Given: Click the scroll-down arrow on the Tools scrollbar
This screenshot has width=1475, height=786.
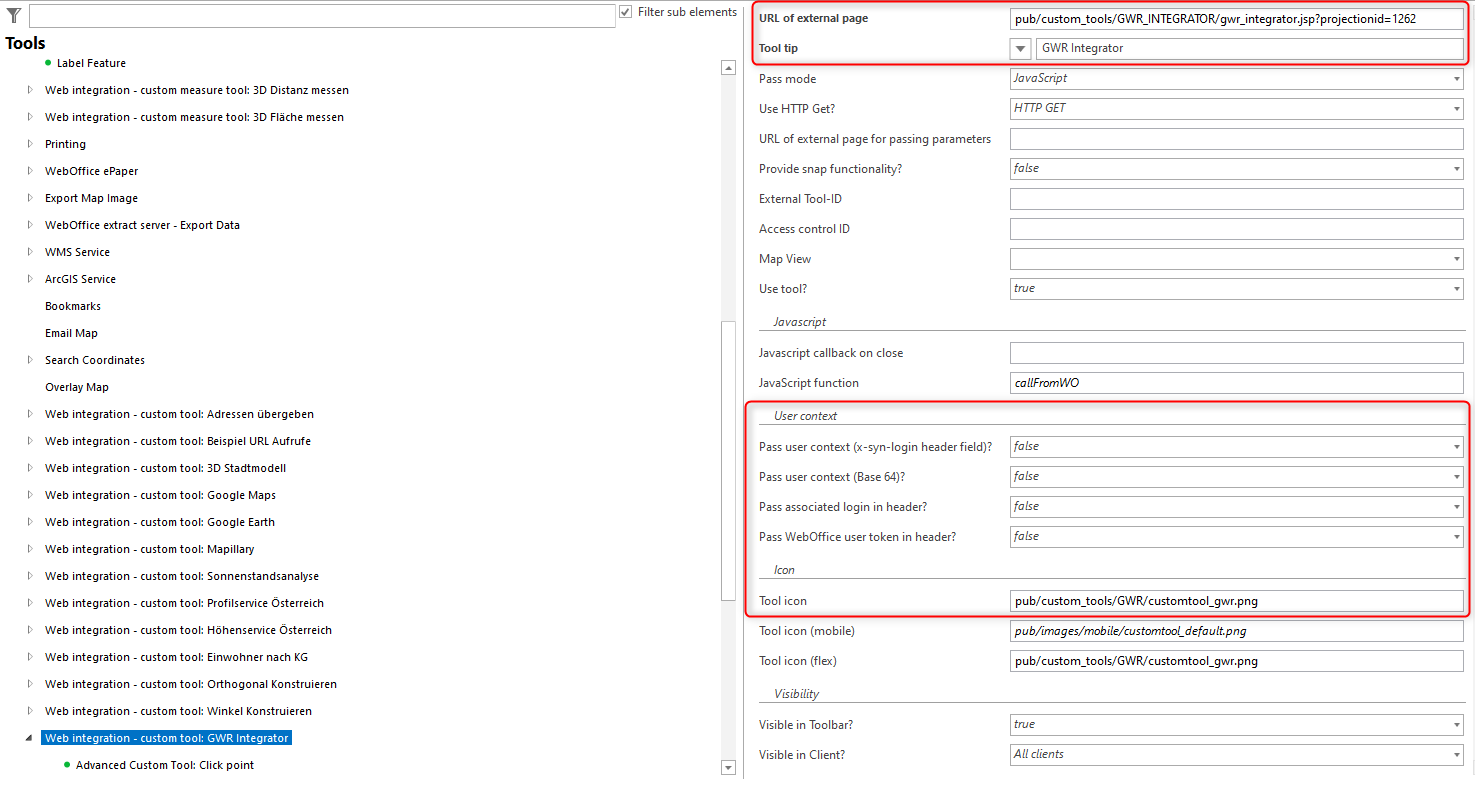Looking at the screenshot, I should (x=729, y=768).
